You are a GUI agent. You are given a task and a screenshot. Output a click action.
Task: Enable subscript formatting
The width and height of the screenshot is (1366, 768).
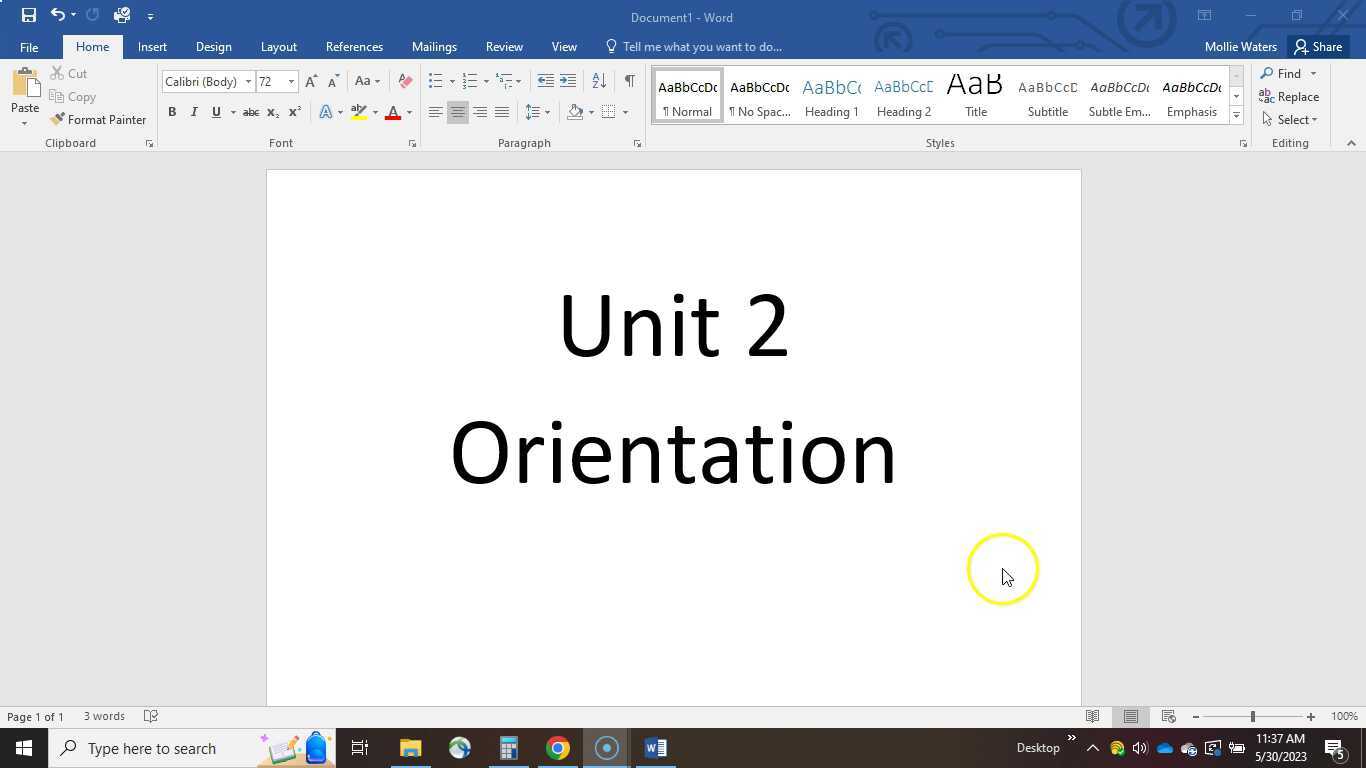[271, 112]
